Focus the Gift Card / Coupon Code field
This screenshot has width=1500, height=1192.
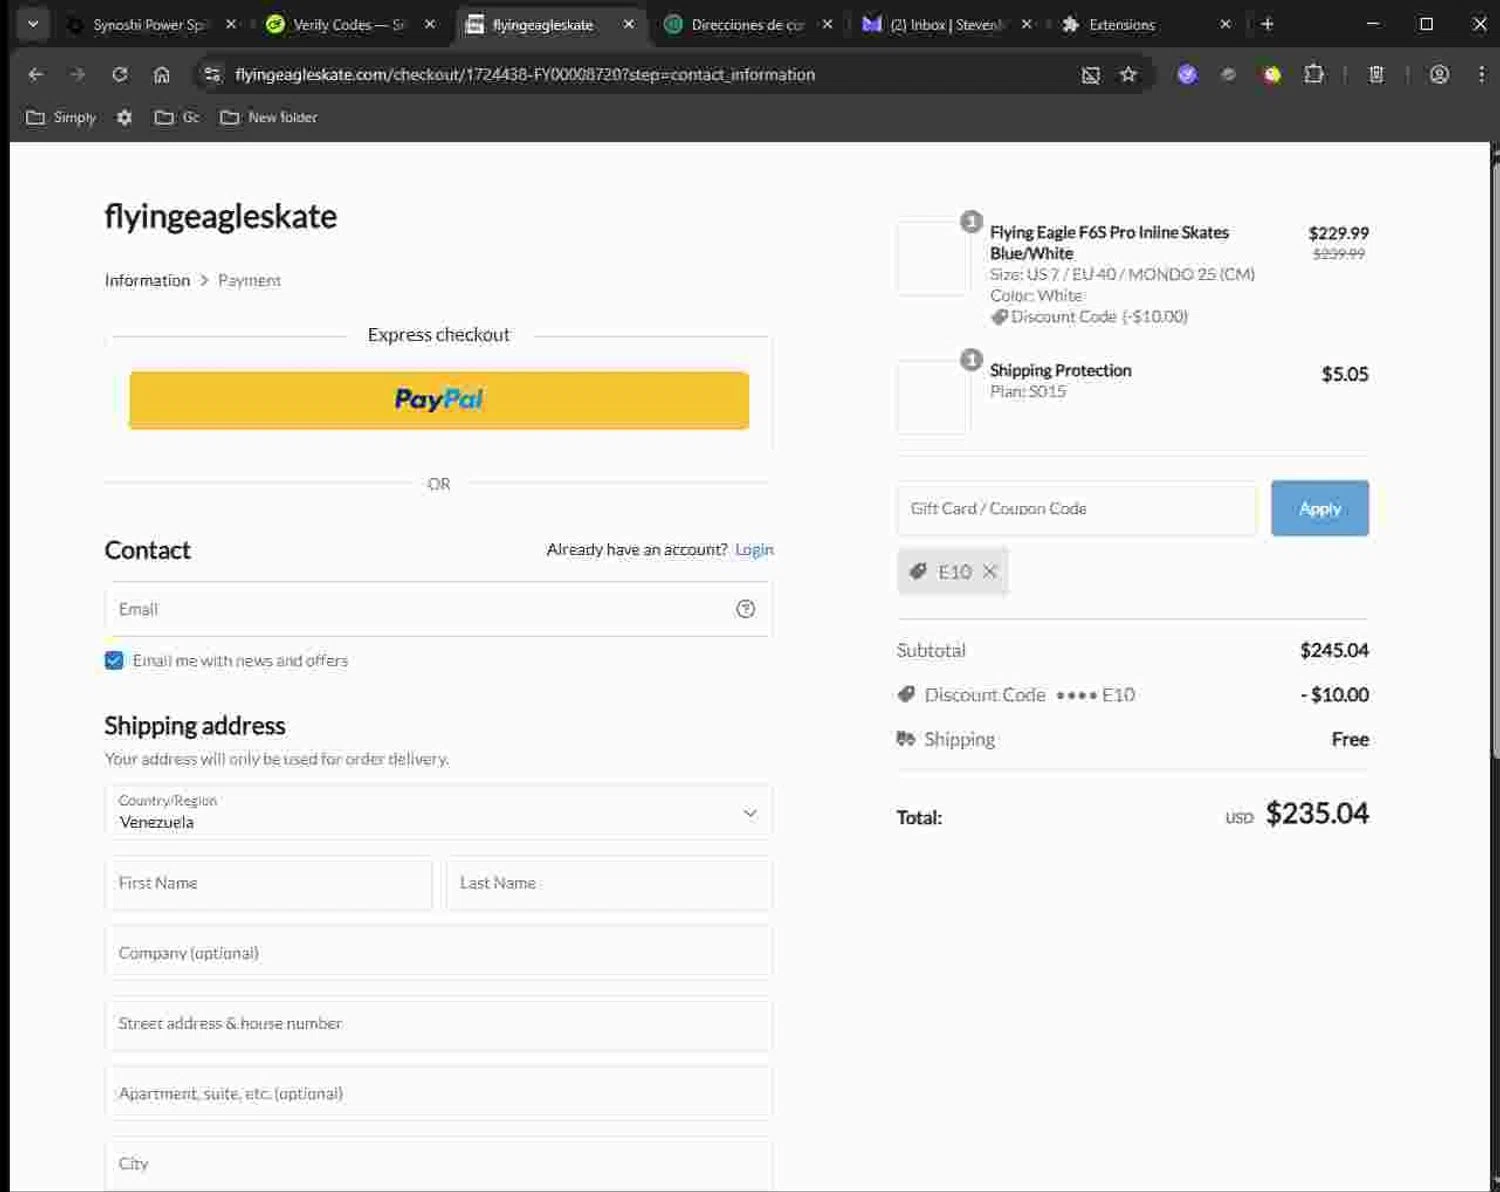pyautogui.click(x=1077, y=508)
